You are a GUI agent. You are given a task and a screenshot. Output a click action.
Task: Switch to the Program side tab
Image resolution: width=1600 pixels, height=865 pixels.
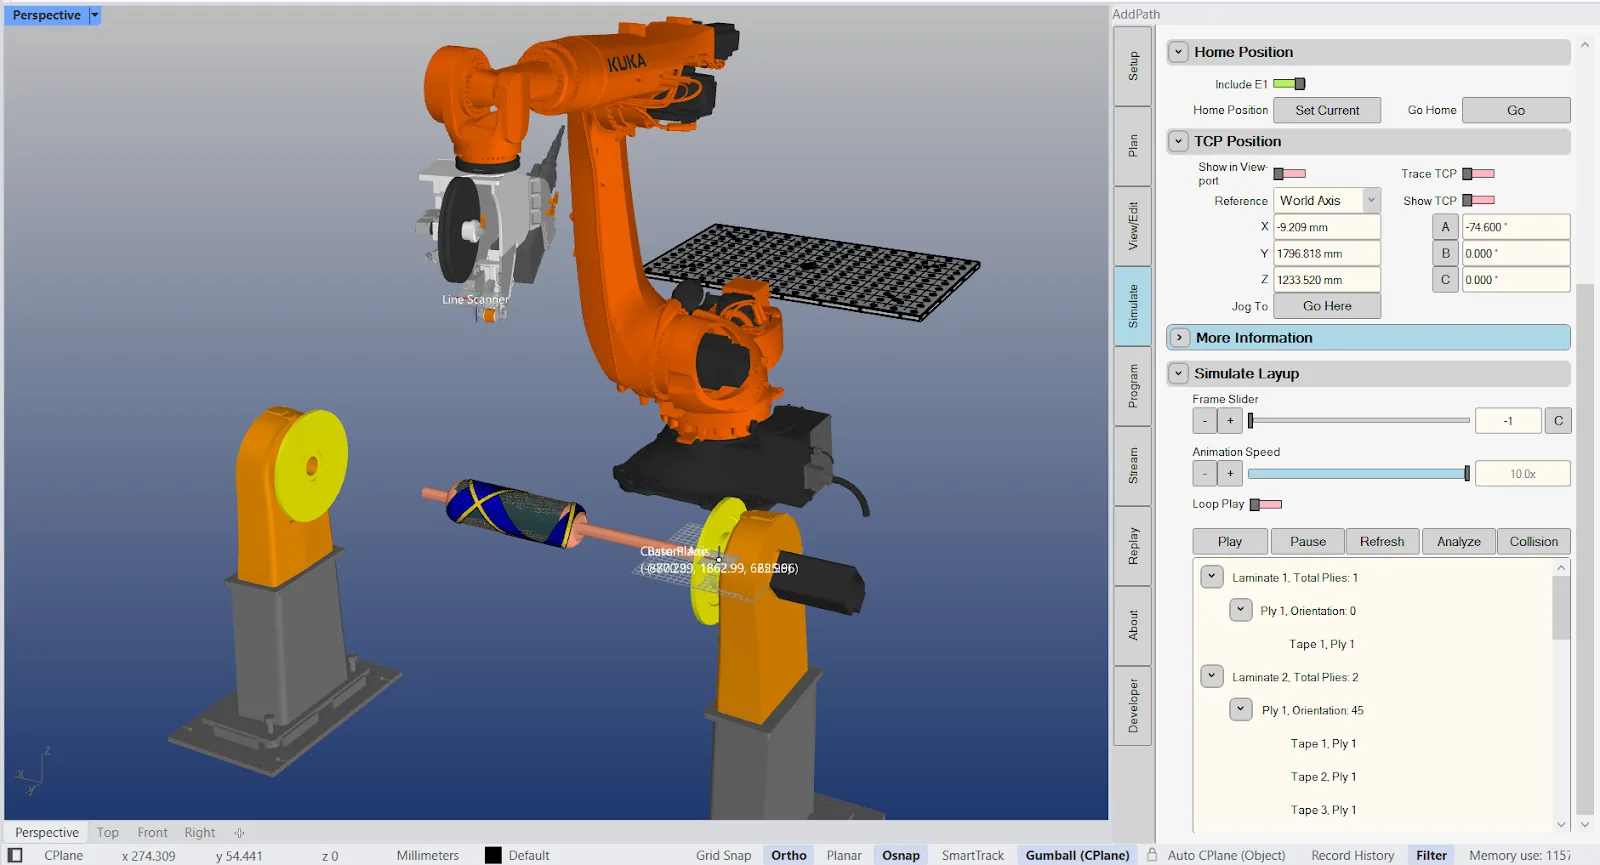coord(1133,386)
